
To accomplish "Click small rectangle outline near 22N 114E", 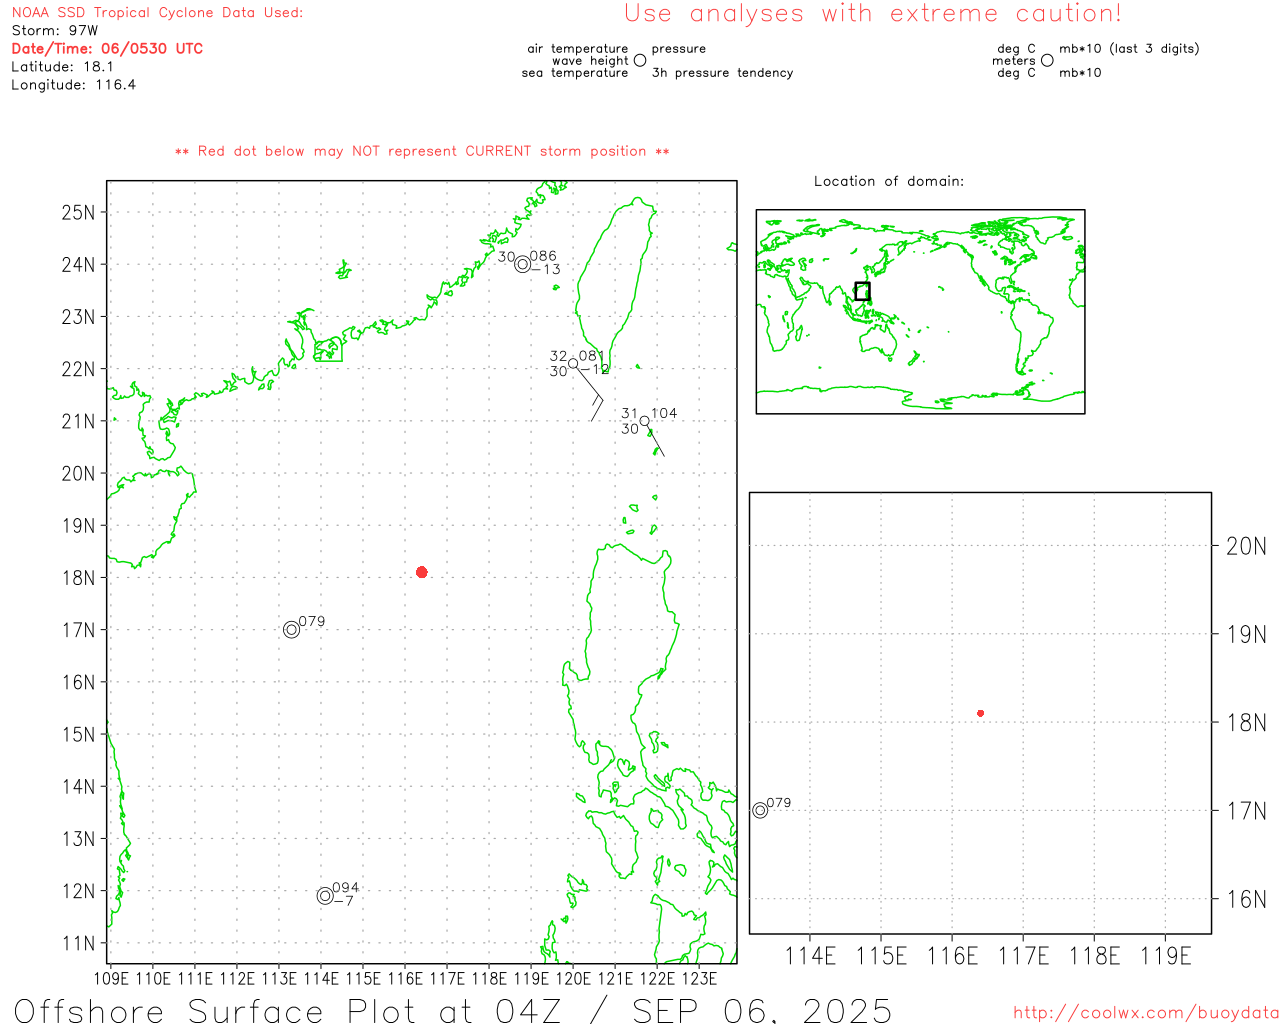I will pos(328,350).
